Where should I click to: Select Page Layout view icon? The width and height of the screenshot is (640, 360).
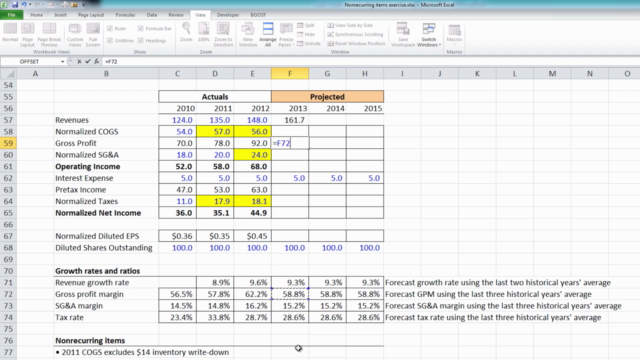pyautogui.click(x=28, y=34)
